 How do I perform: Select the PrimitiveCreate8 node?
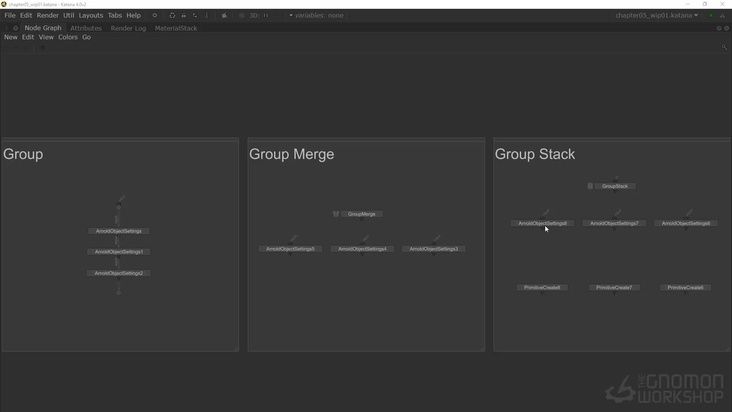[542, 288]
